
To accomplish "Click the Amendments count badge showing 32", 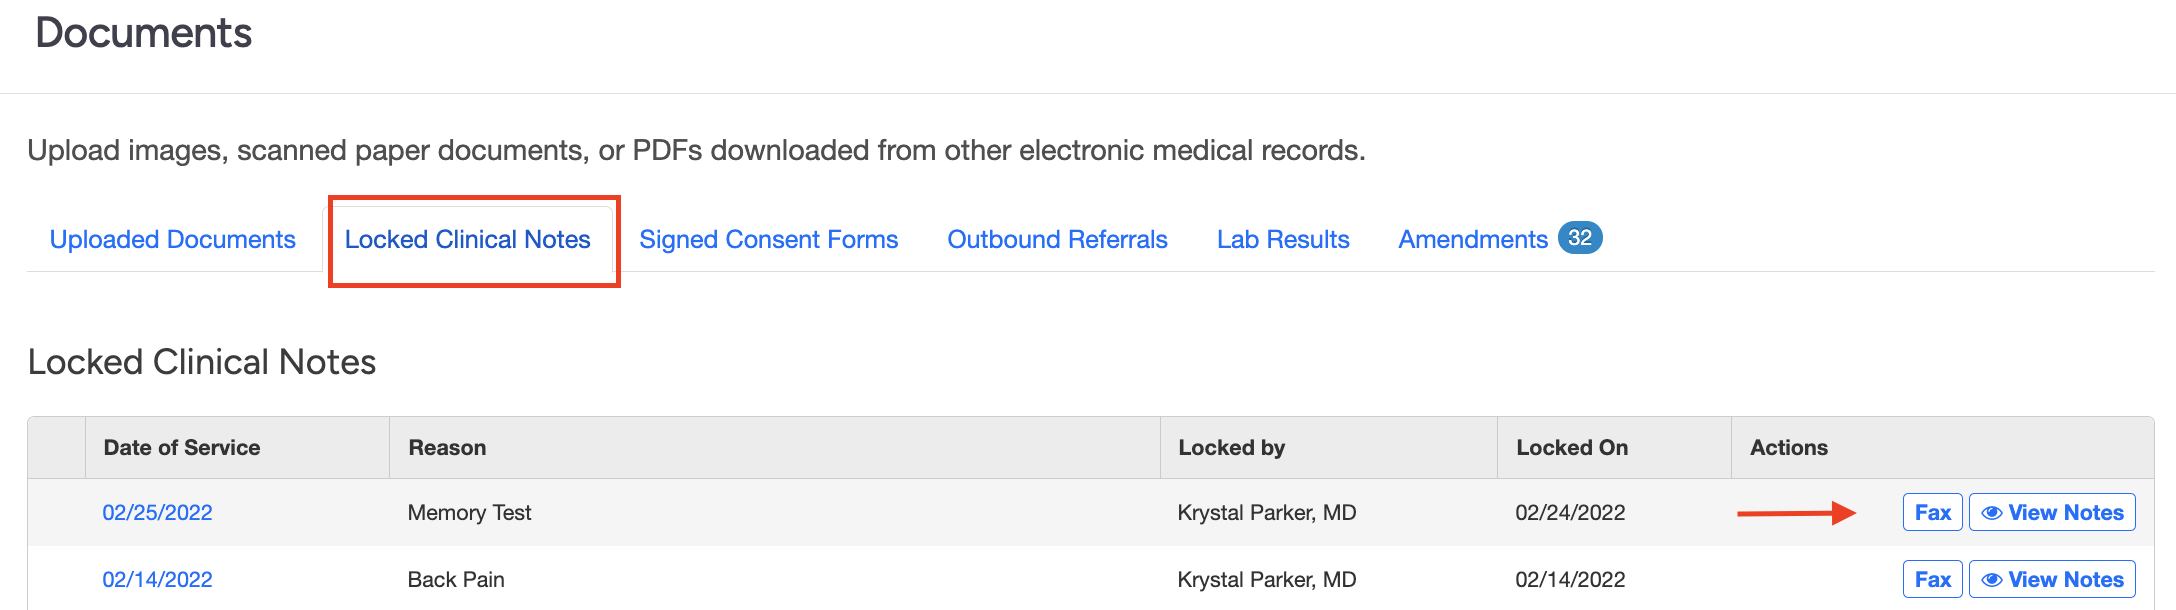I will [1580, 238].
